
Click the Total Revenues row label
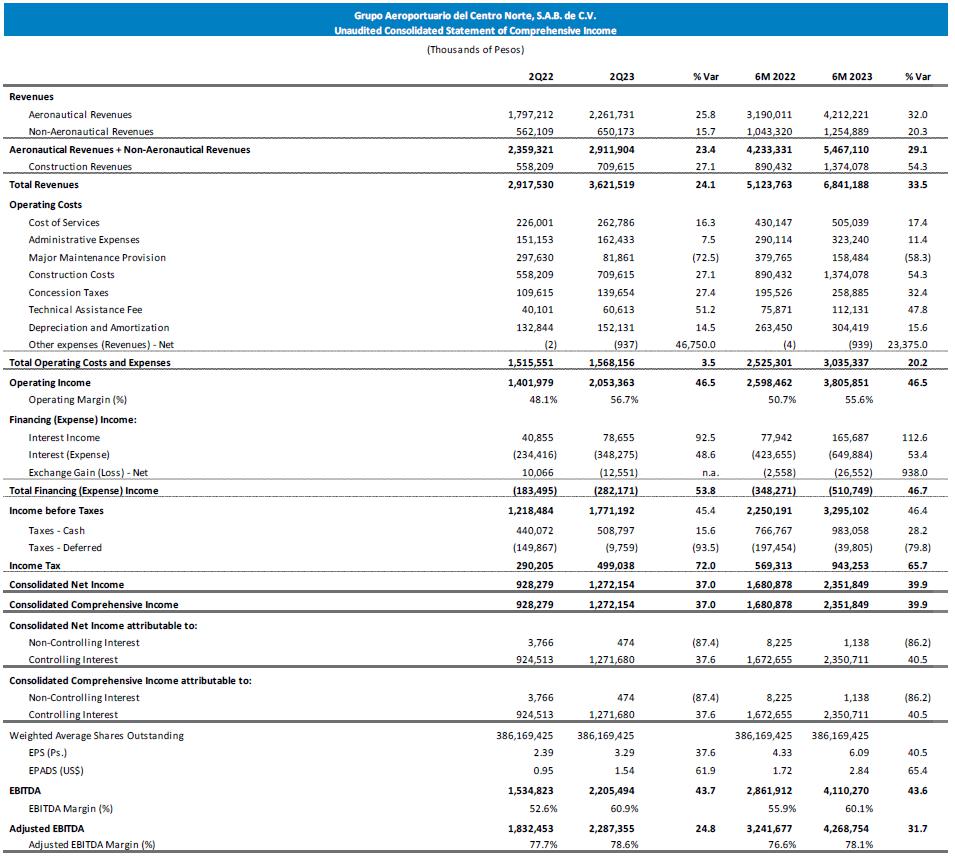point(42,186)
